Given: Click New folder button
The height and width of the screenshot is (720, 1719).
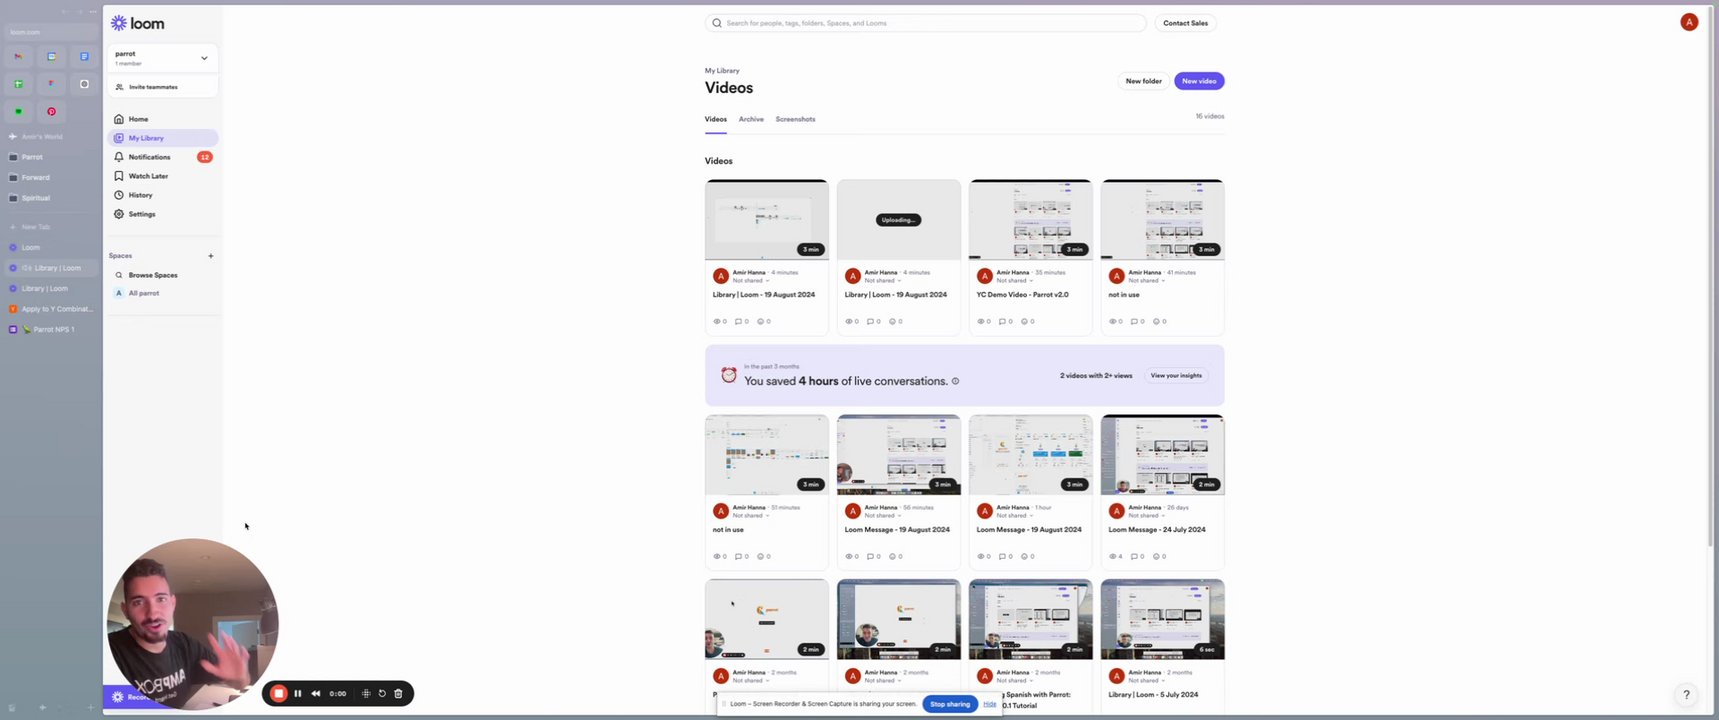Looking at the screenshot, I should [x=1143, y=81].
